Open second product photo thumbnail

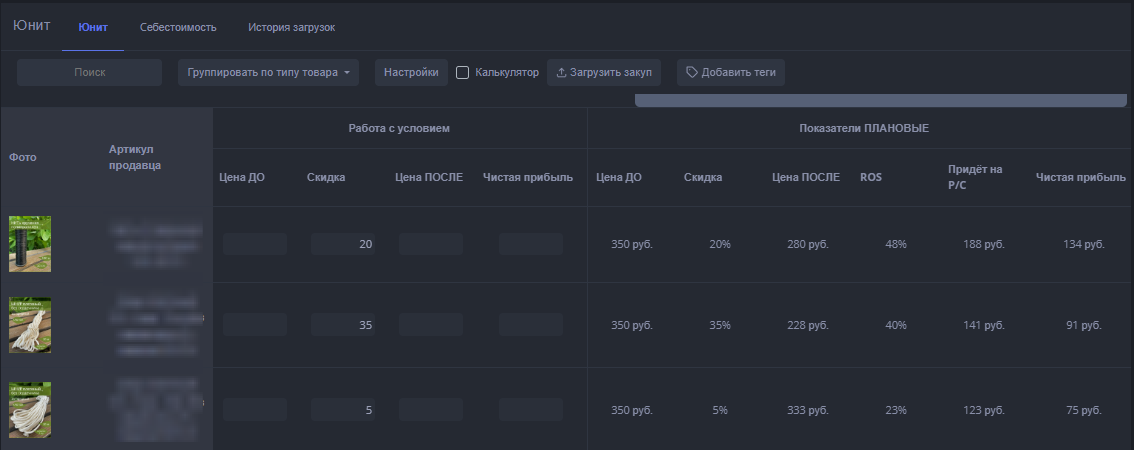(30, 325)
